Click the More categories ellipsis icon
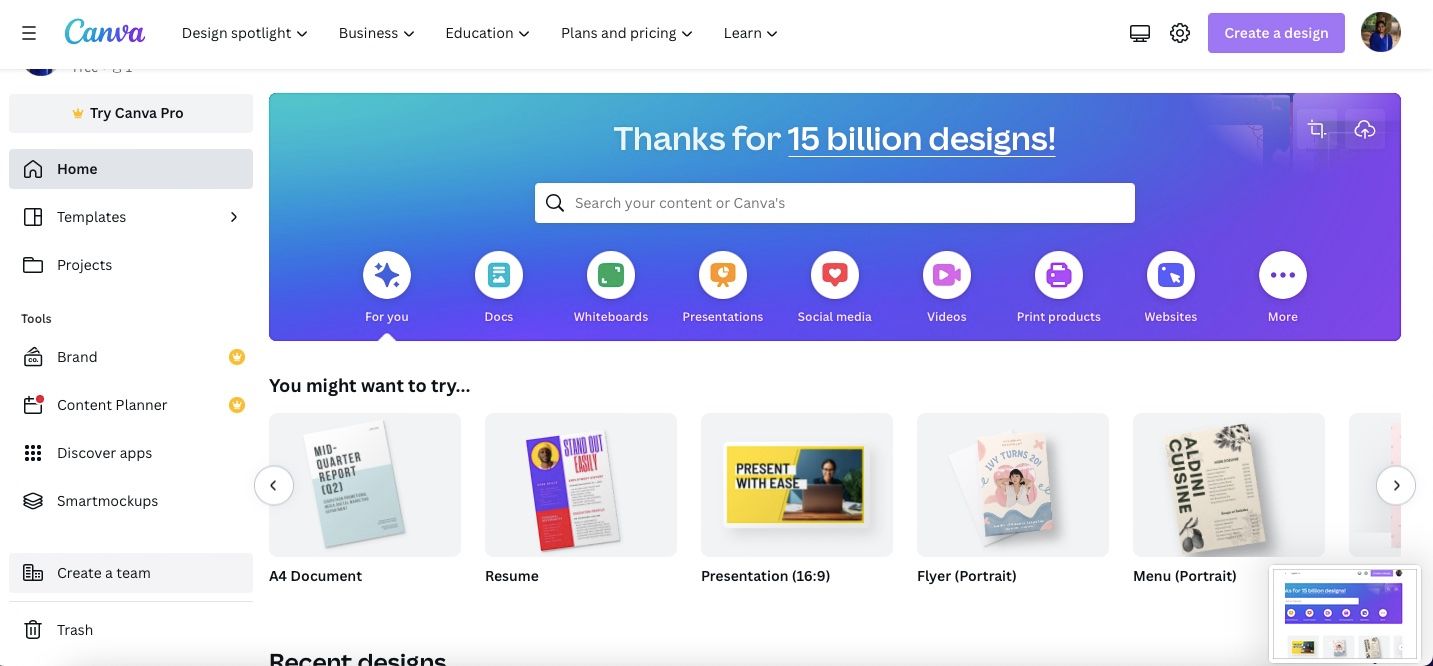The width and height of the screenshot is (1433, 666). click(1282, 274)
